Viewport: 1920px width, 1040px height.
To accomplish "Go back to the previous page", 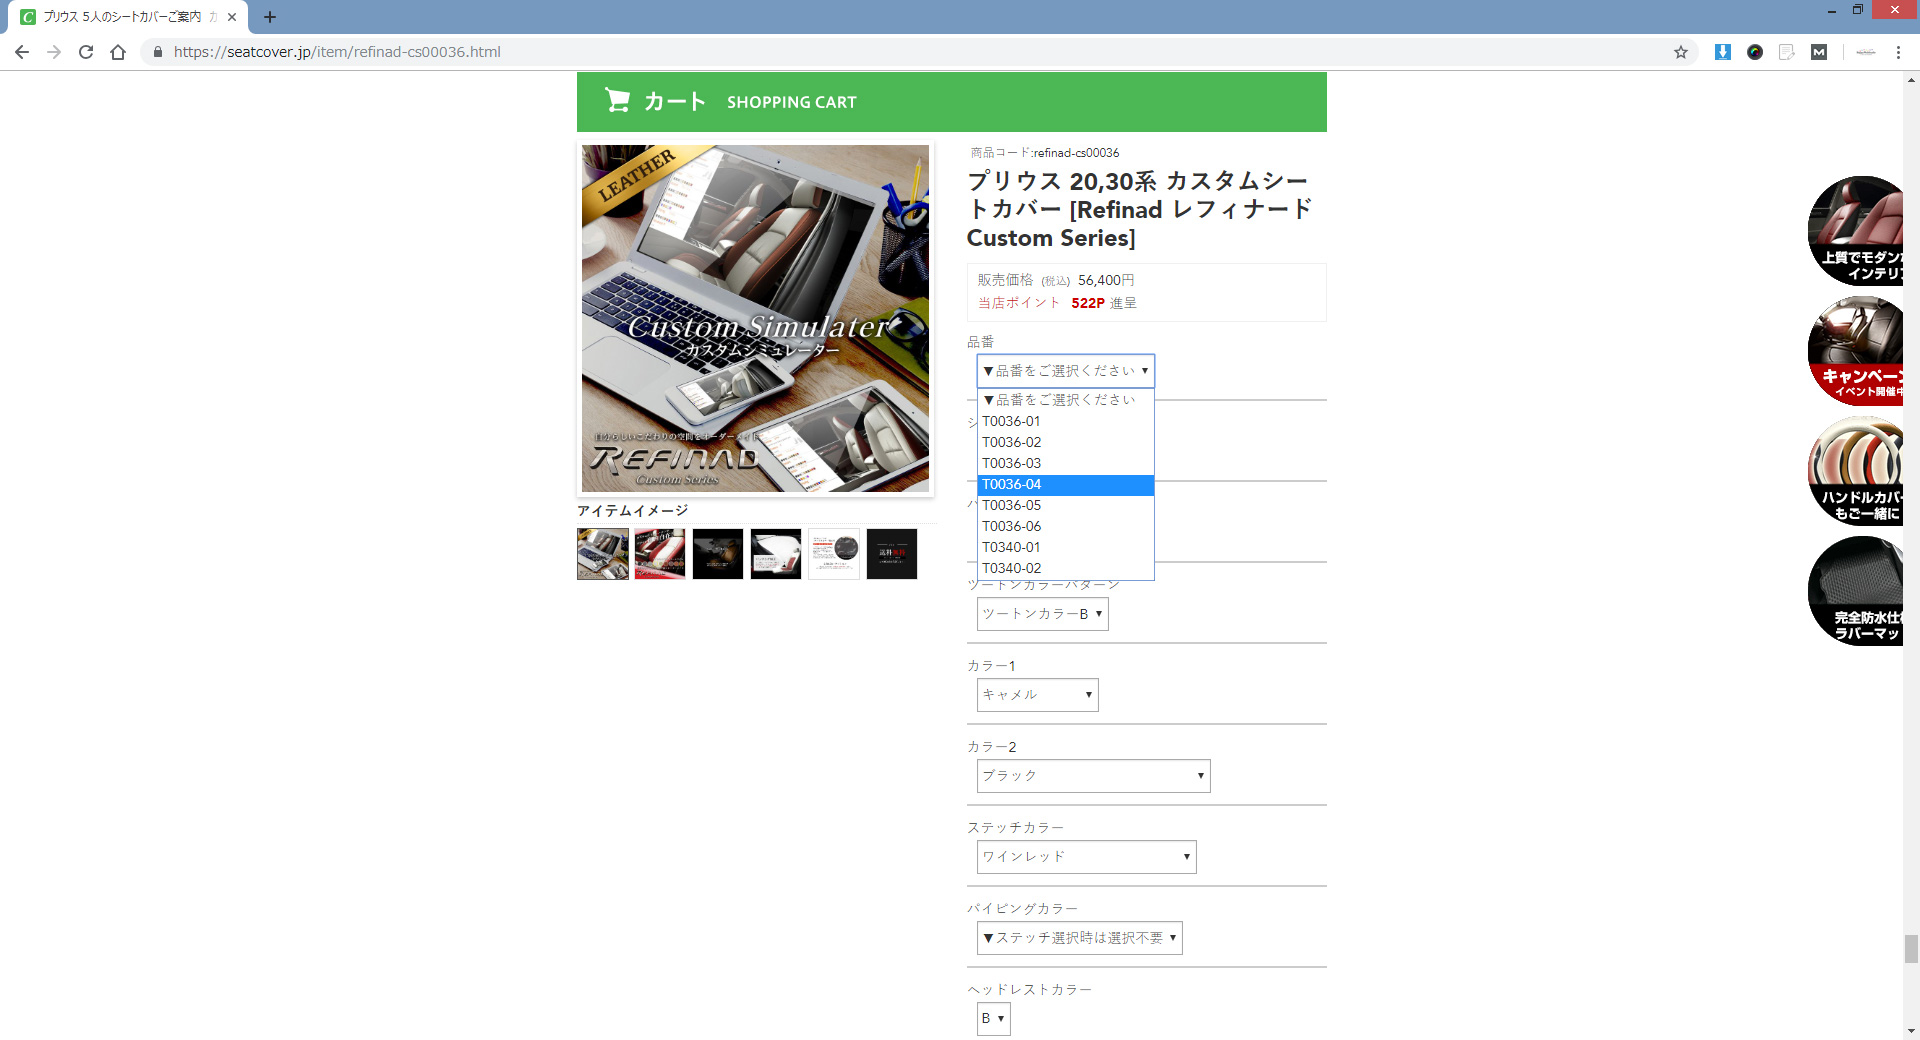I will coord(22,52).
